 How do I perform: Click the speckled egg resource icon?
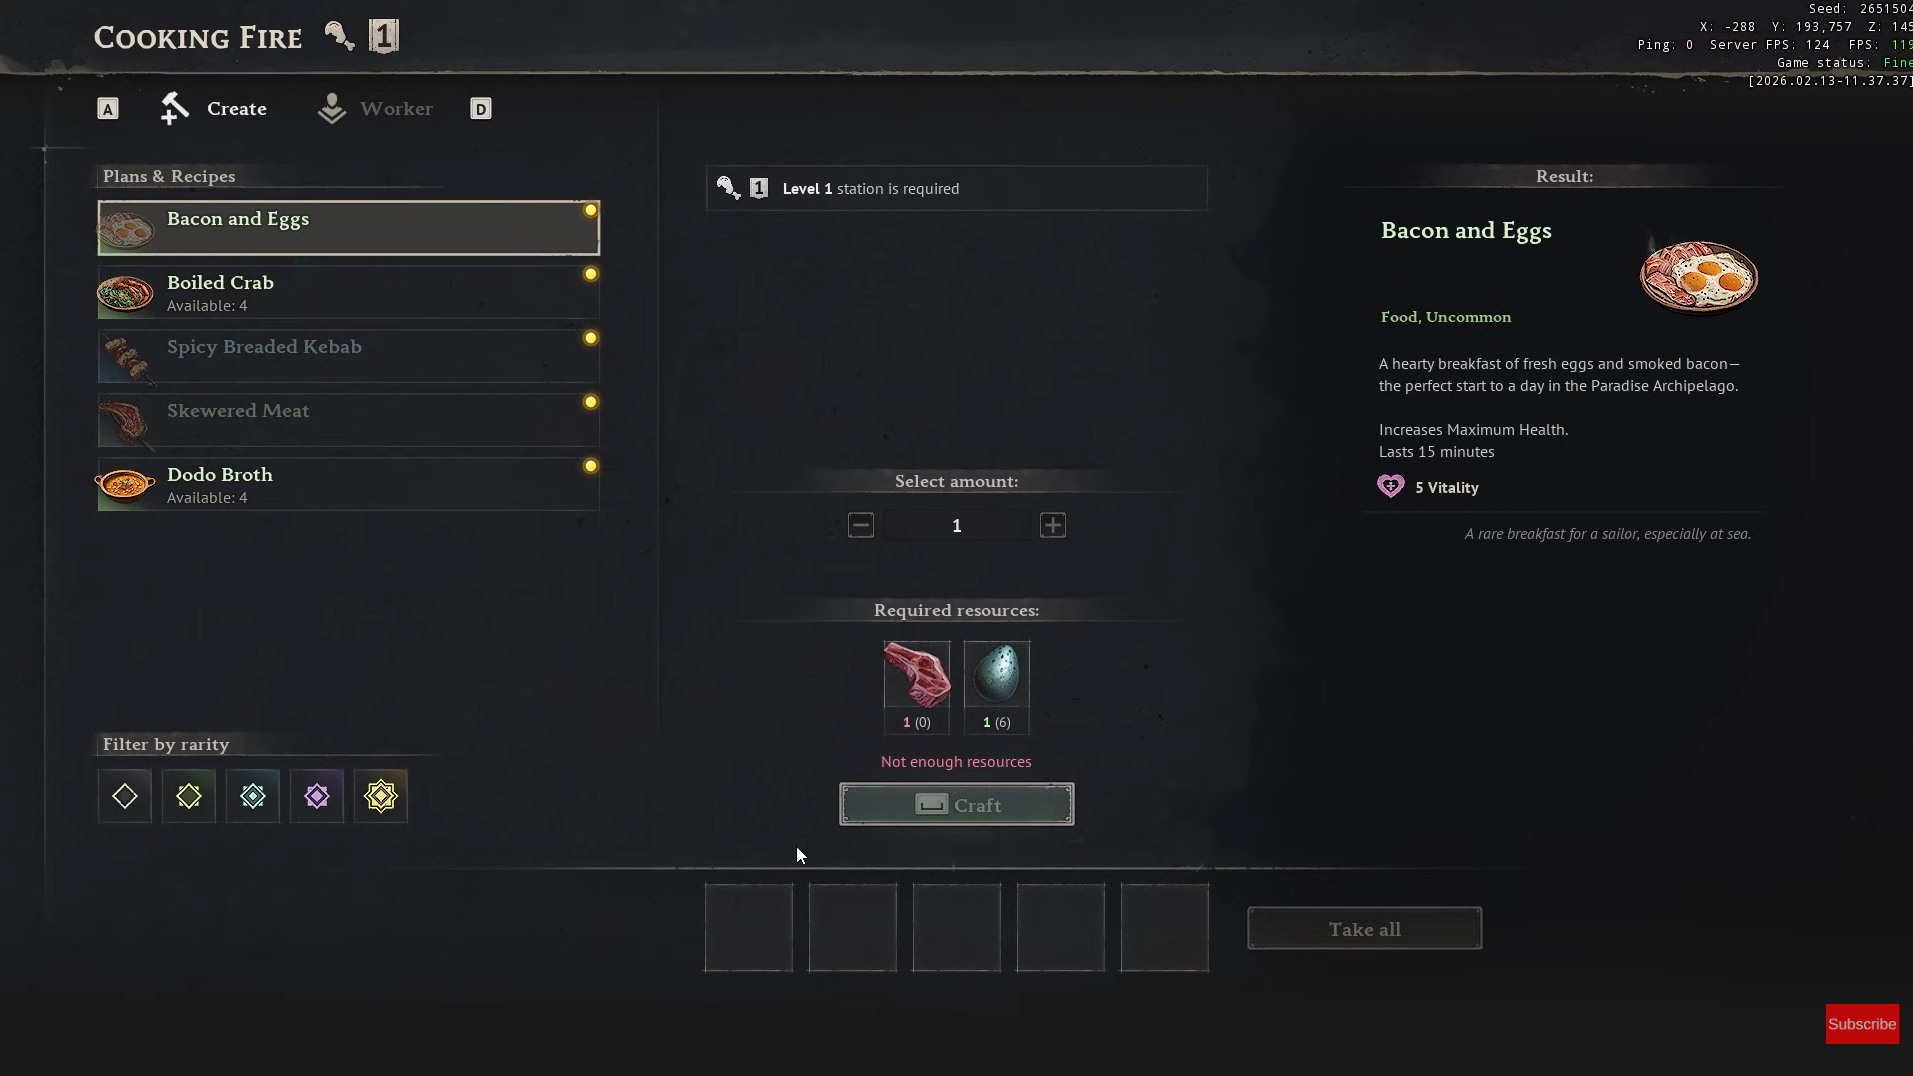997,675
